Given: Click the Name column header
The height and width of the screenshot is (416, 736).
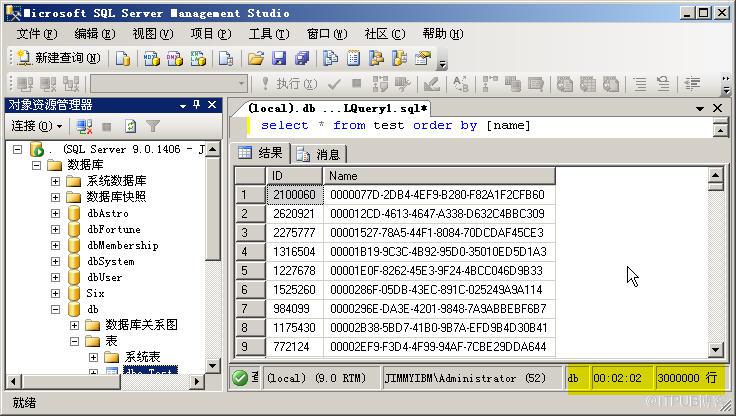Looking at the screenshot, I should point(439,176).
